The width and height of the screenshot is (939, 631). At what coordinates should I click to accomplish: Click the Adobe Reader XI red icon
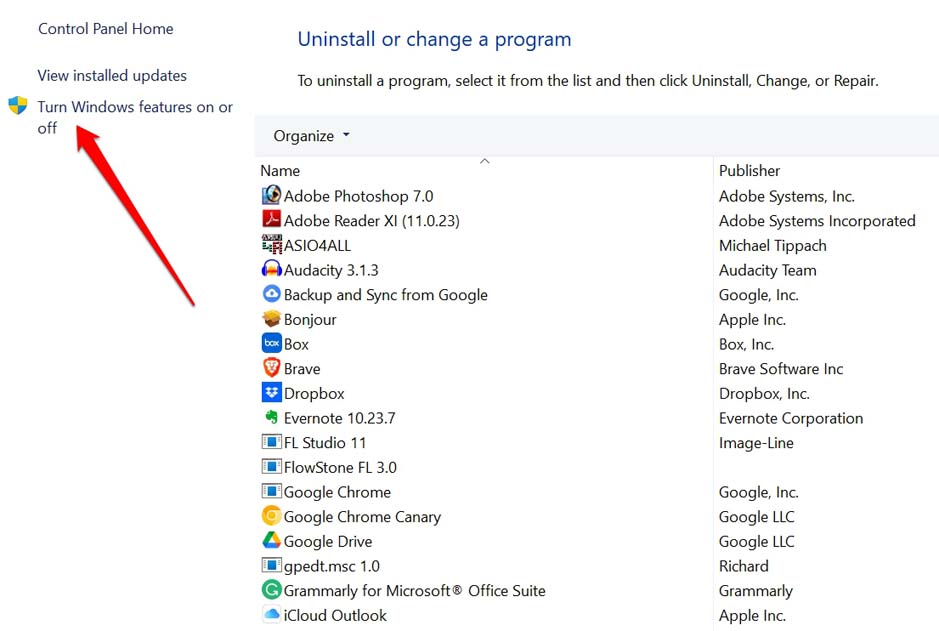point(271,220)
